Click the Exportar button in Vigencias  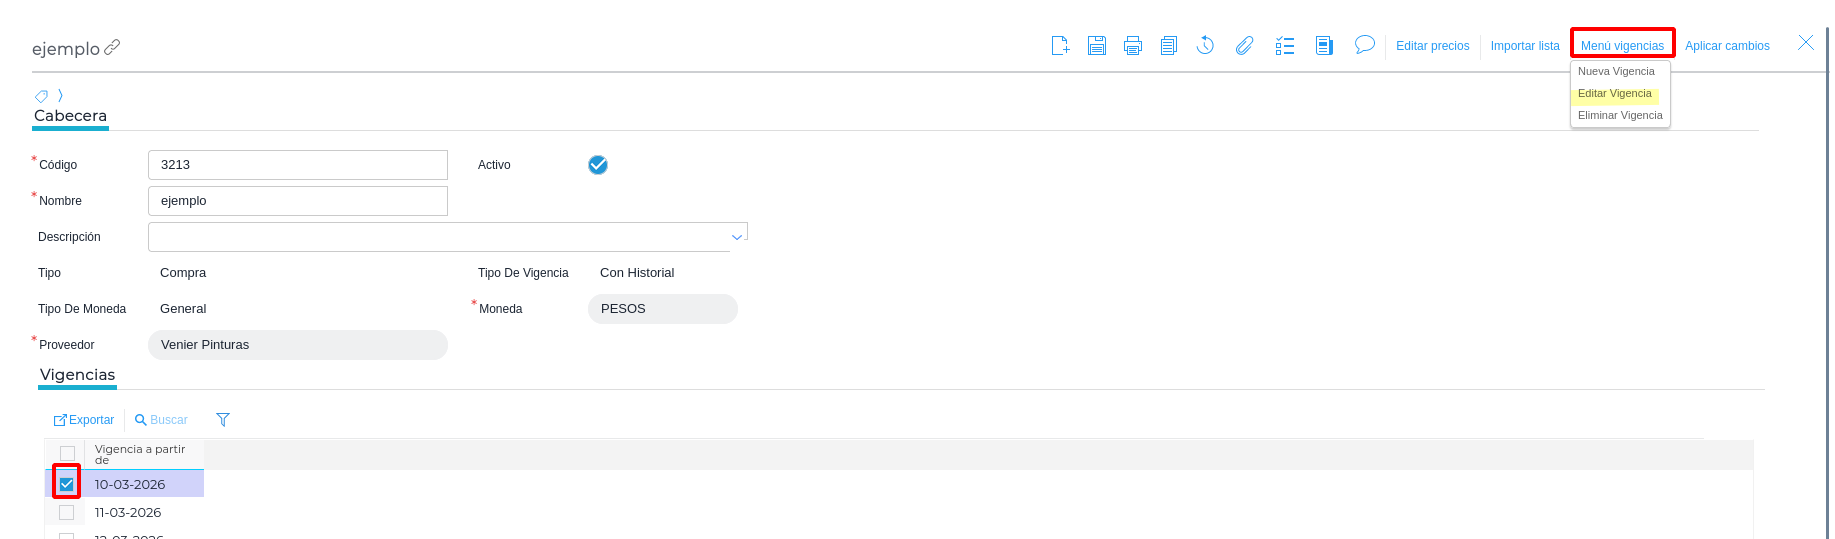pos(84,420)
